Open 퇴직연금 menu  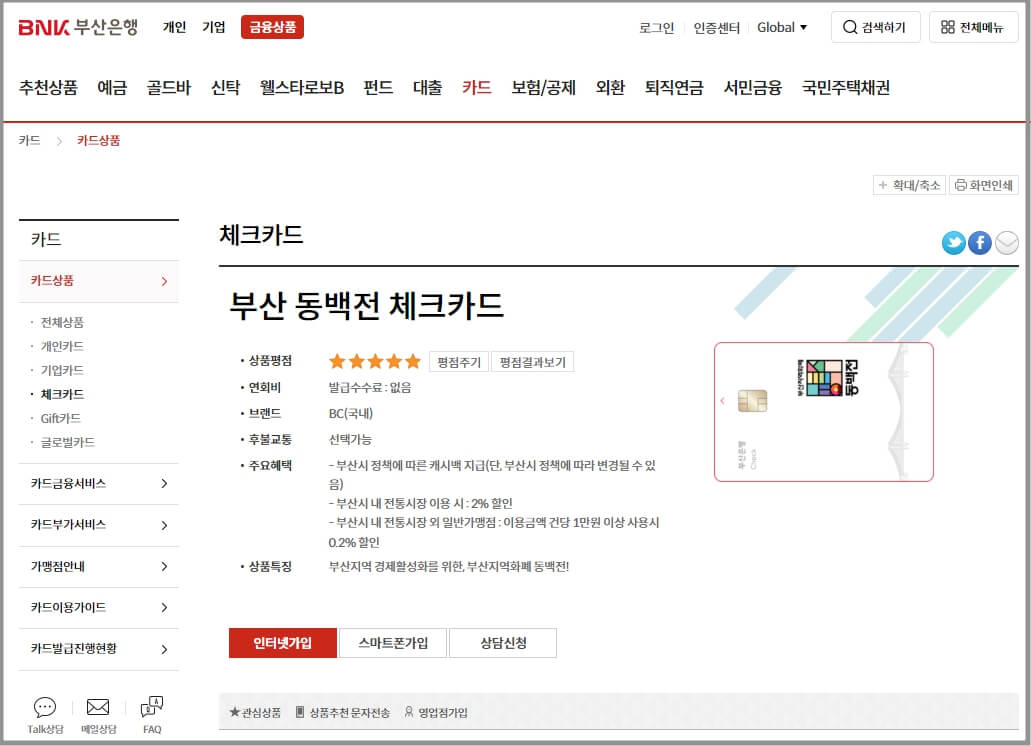[674, 87]
